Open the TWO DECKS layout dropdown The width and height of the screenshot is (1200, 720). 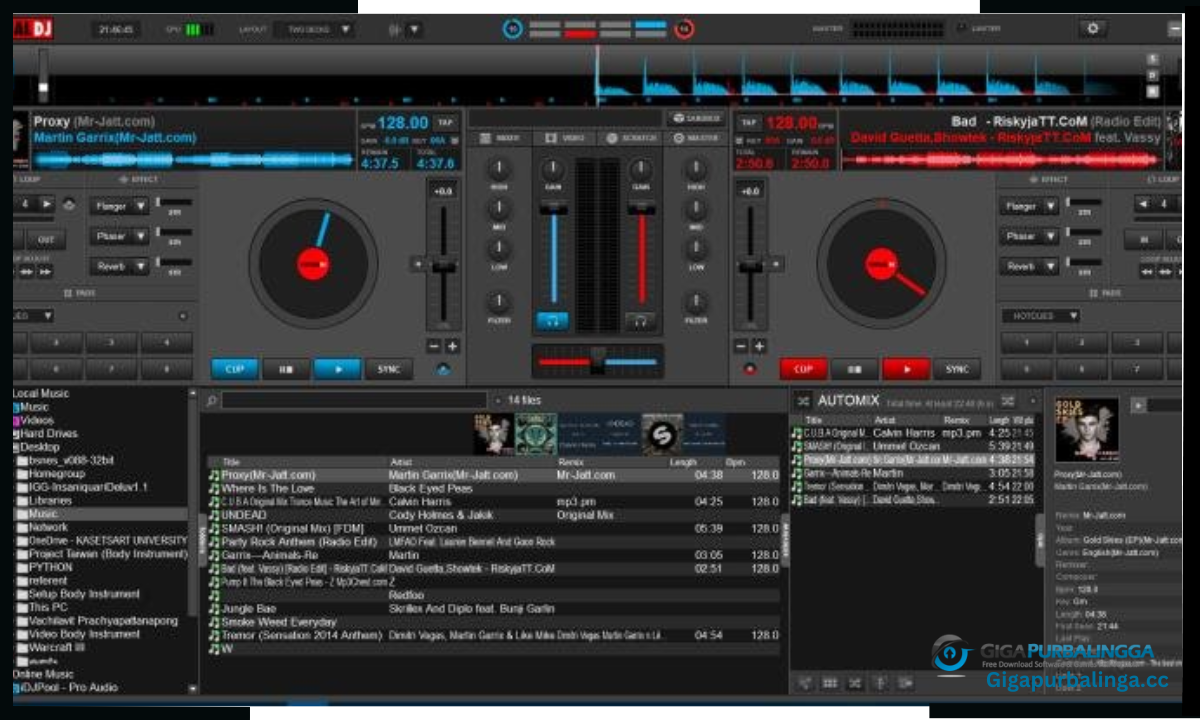pyautogui.click(x=314, y=29)
